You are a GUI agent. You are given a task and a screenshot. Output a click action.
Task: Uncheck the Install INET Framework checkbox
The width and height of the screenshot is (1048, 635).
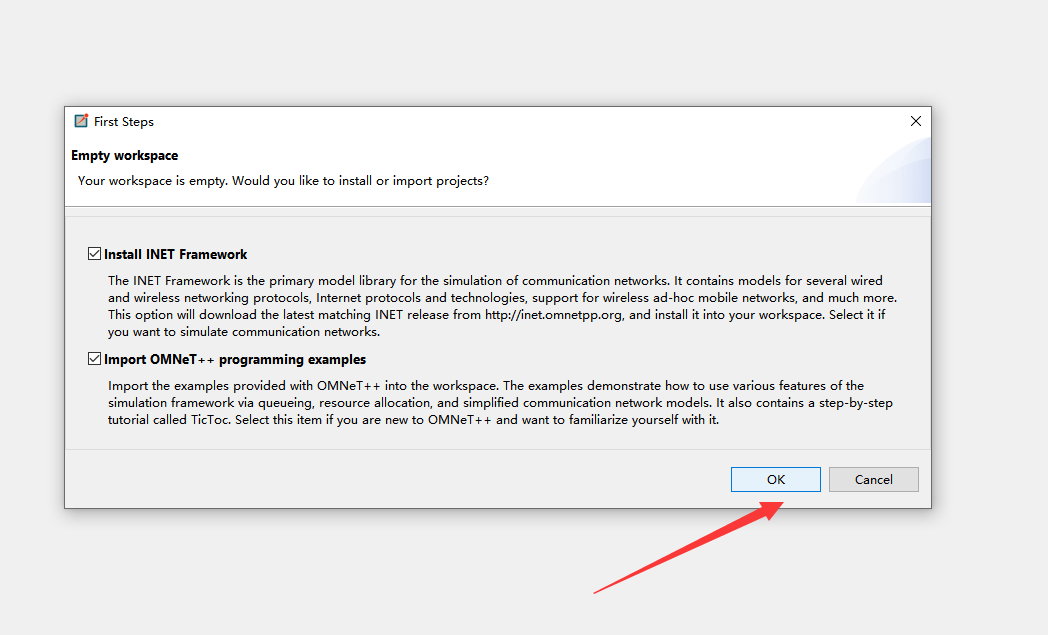click(x=94, y=254)
